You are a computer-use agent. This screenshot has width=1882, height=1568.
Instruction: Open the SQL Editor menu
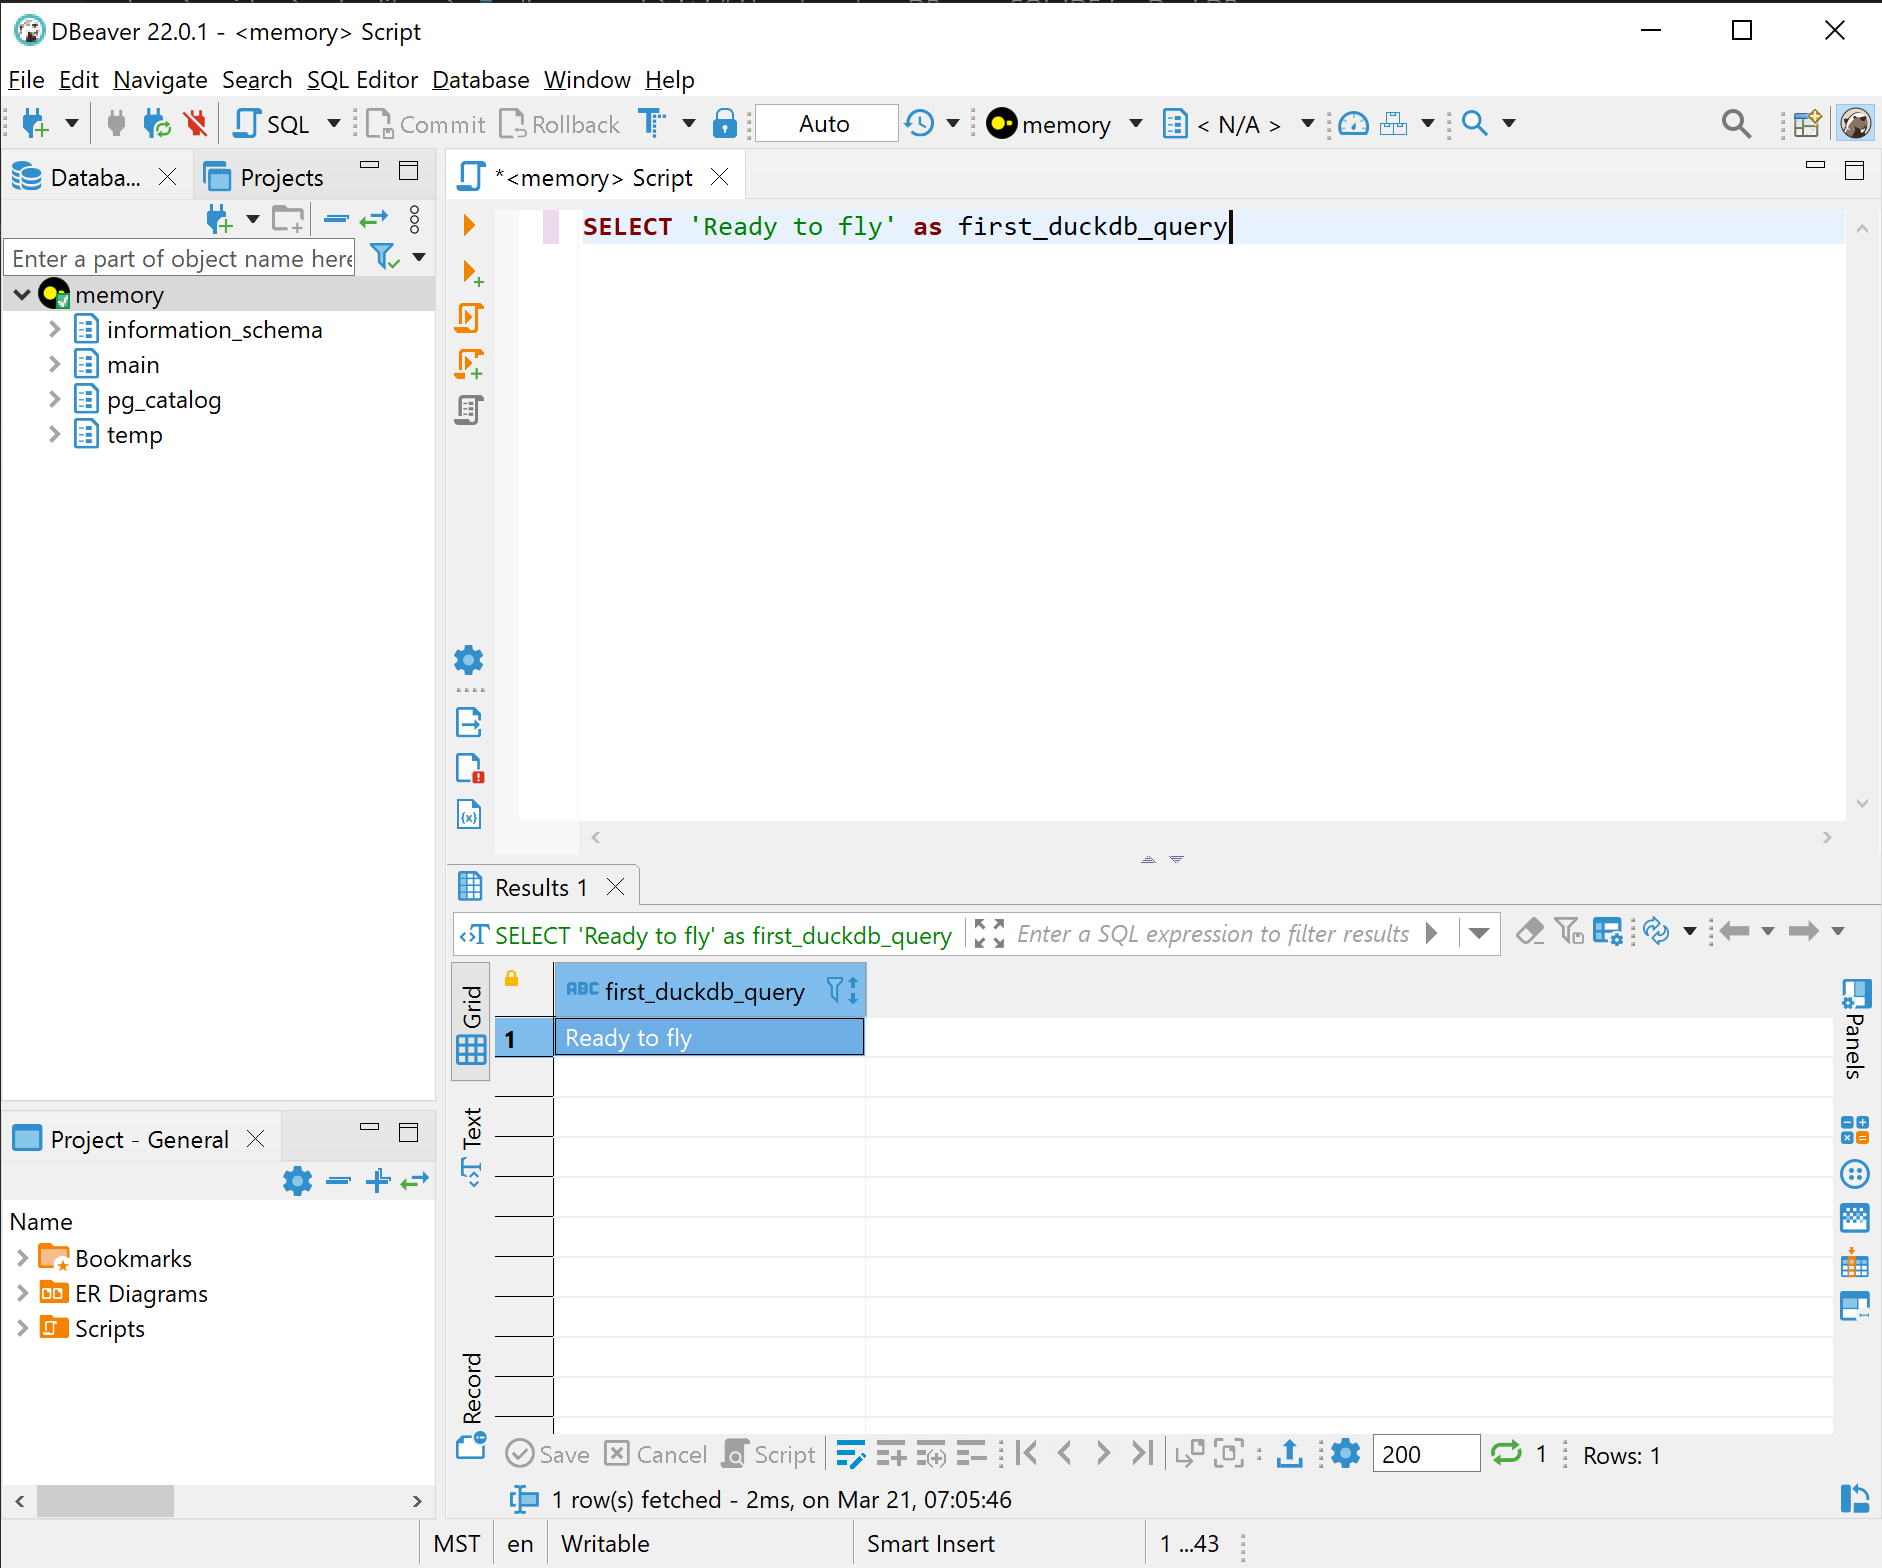[363, 80]
